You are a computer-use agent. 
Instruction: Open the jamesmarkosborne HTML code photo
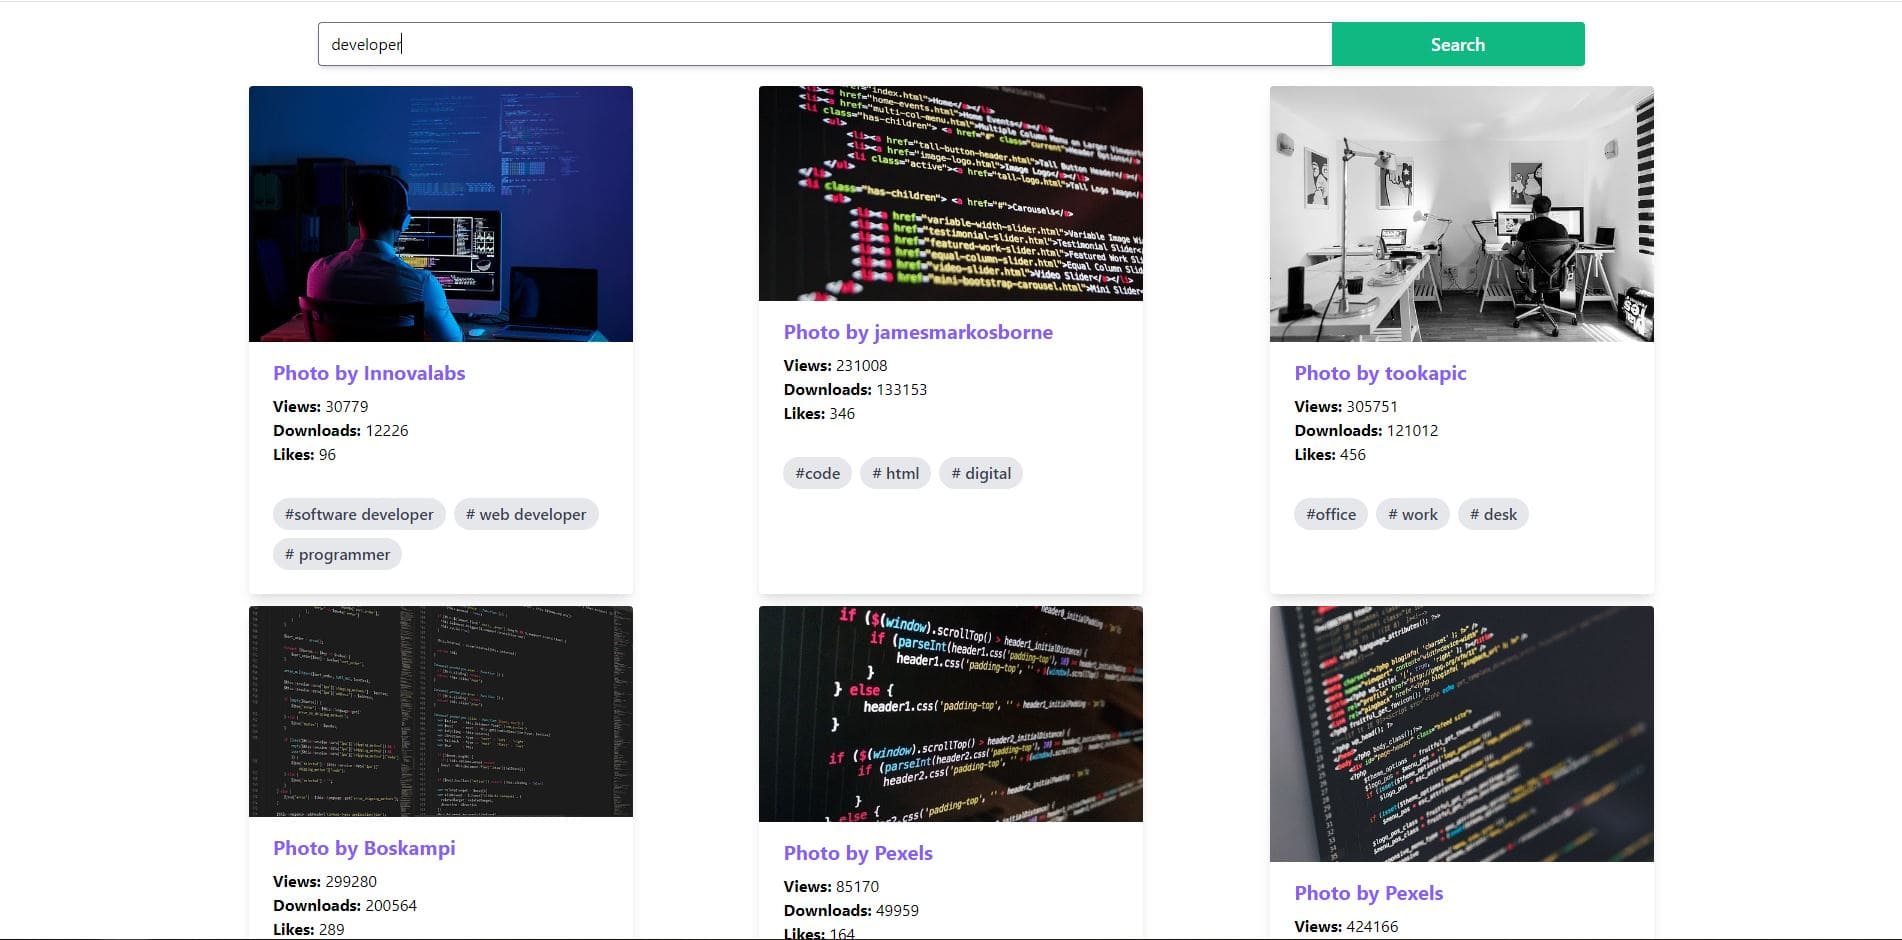[950, 193]
